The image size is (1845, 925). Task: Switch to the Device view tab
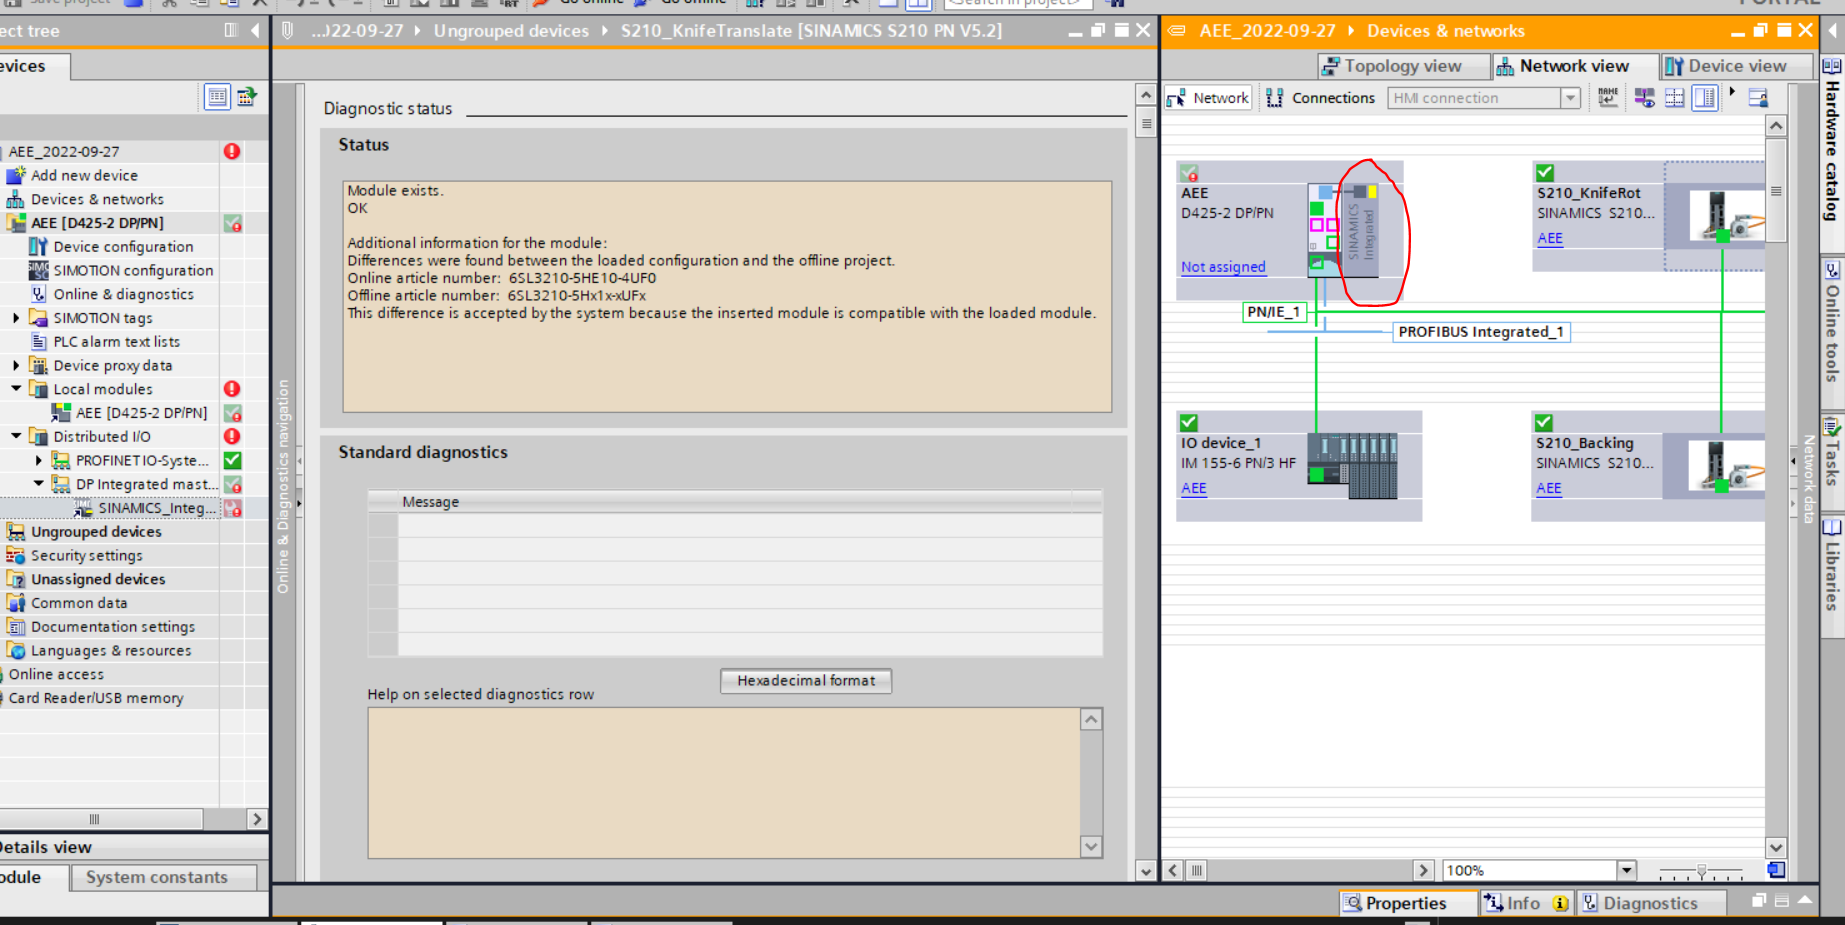click(x=1726, y=66)
